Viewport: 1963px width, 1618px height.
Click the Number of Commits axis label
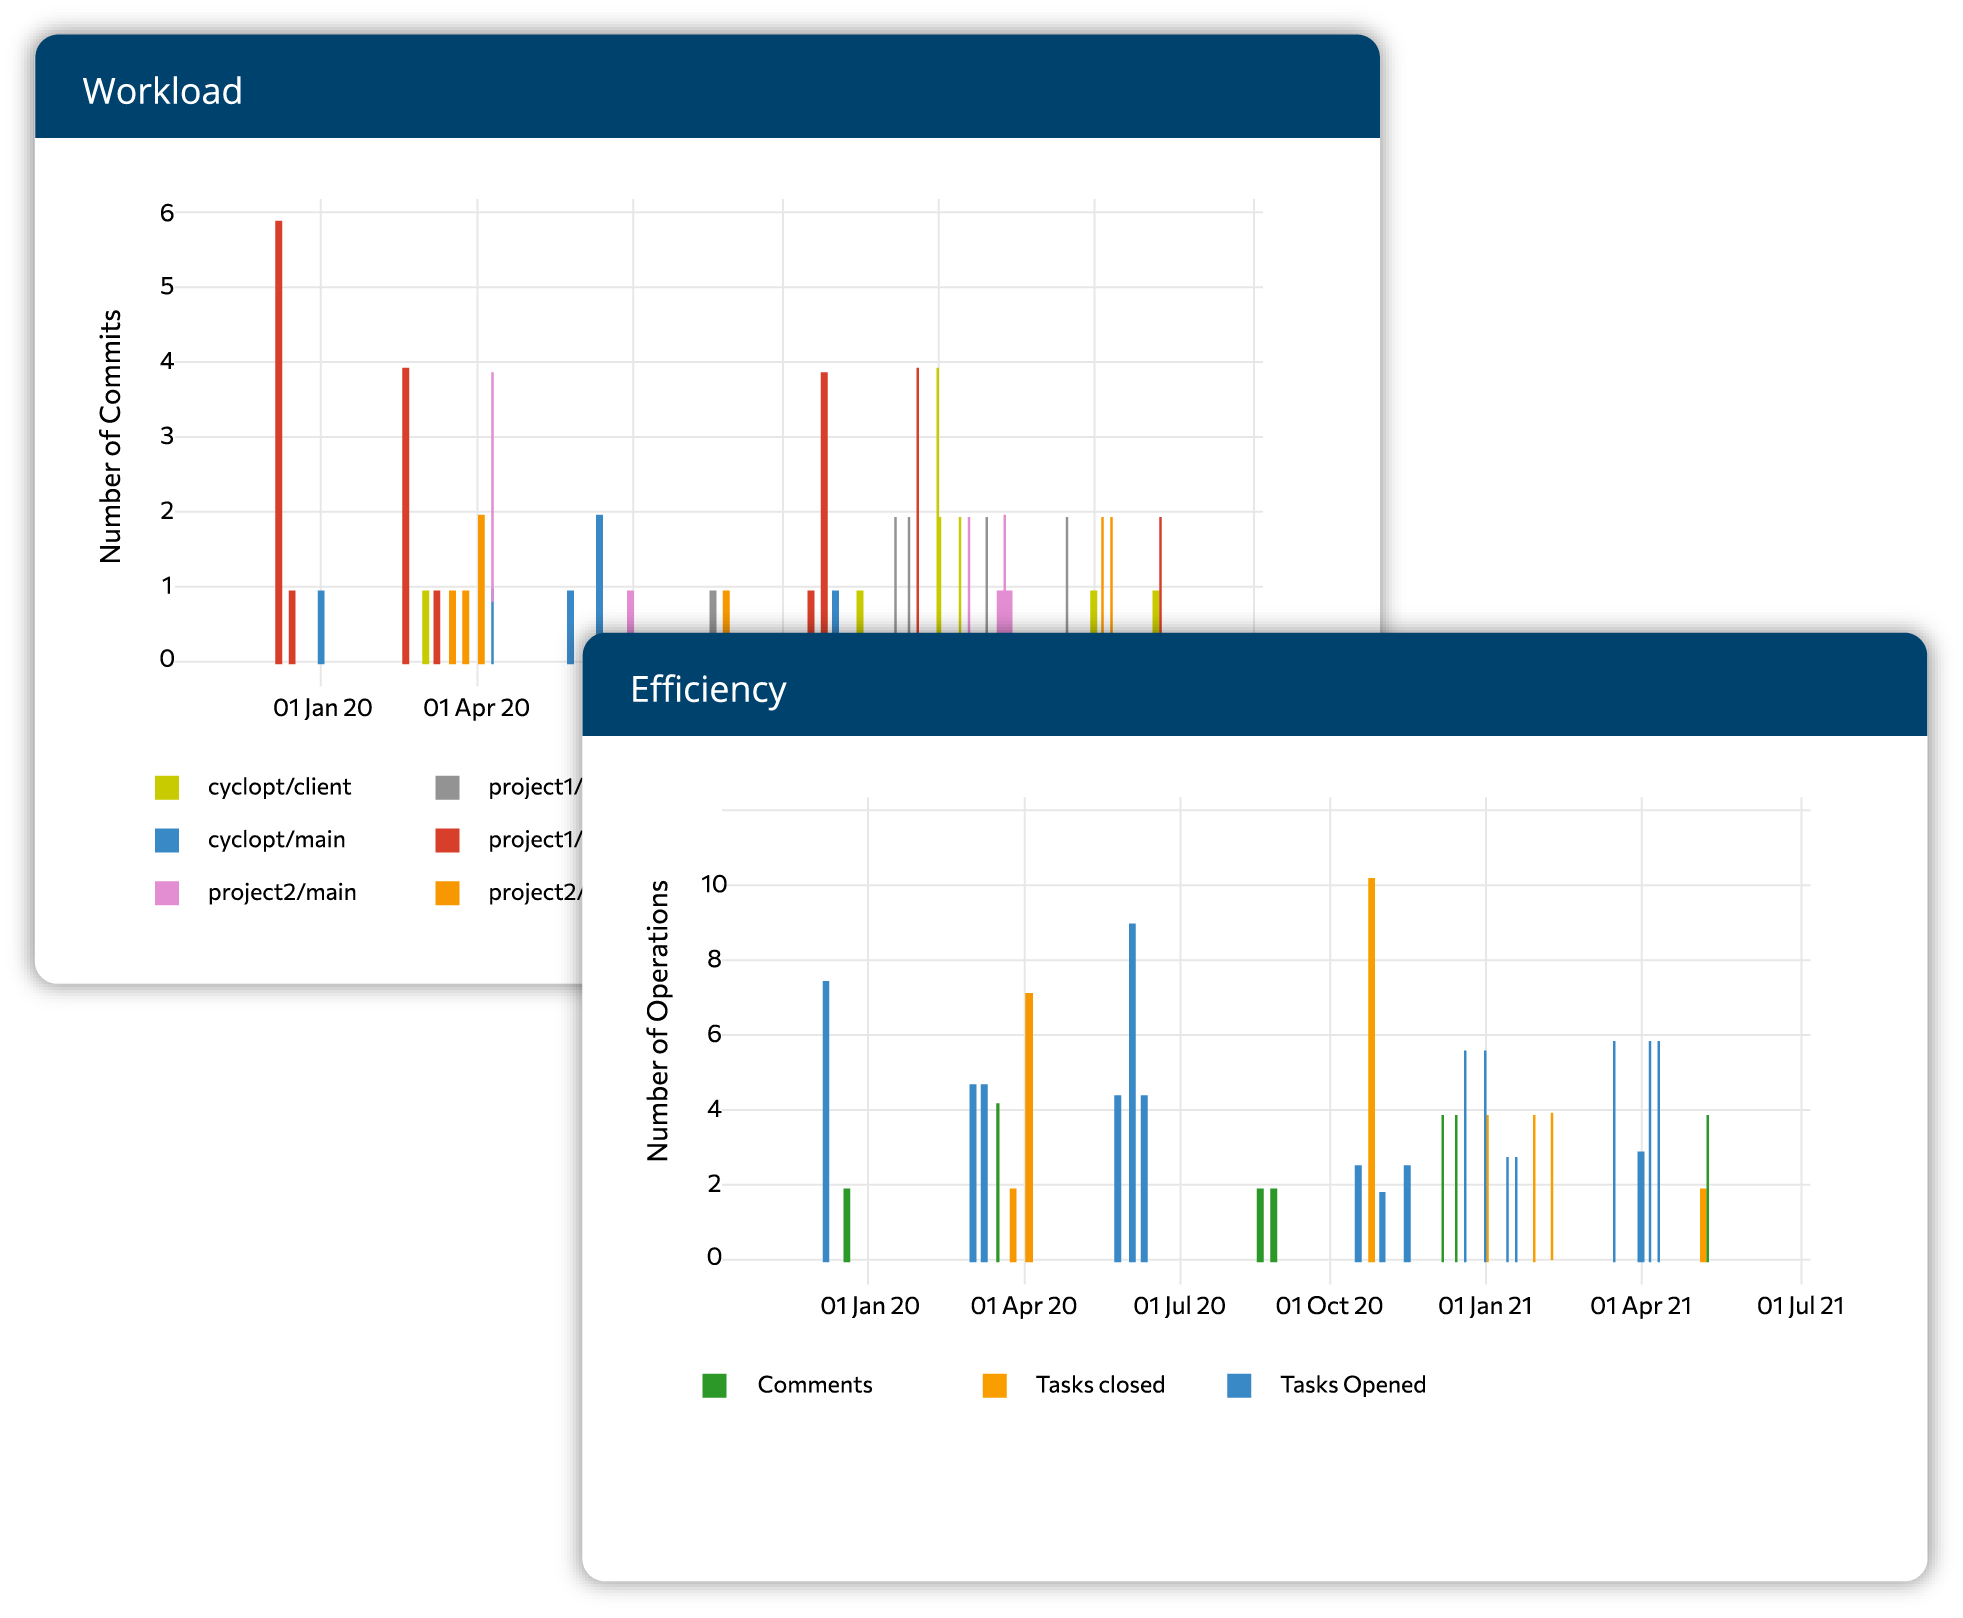[111, 436]
